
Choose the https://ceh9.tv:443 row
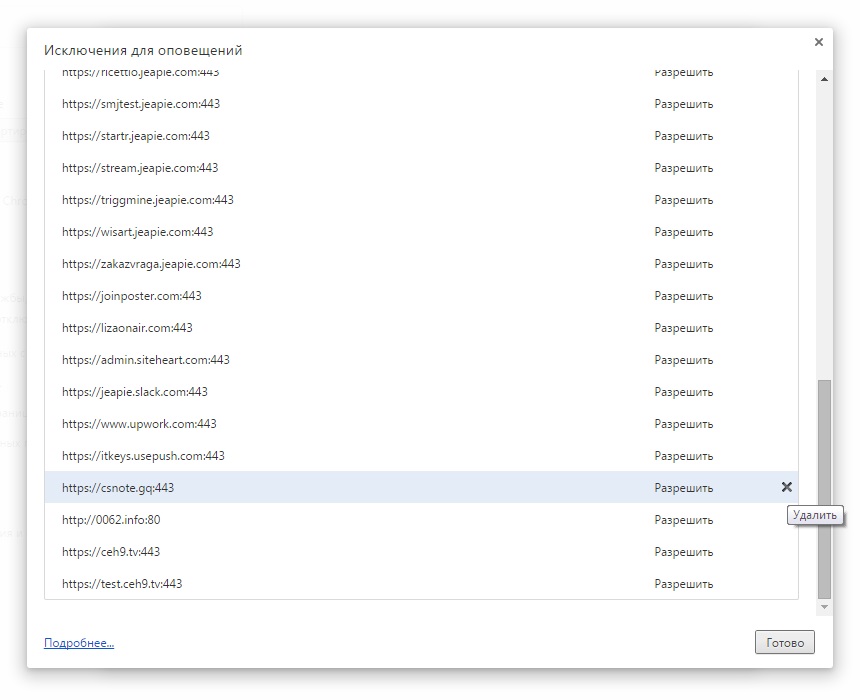(111, 552)
